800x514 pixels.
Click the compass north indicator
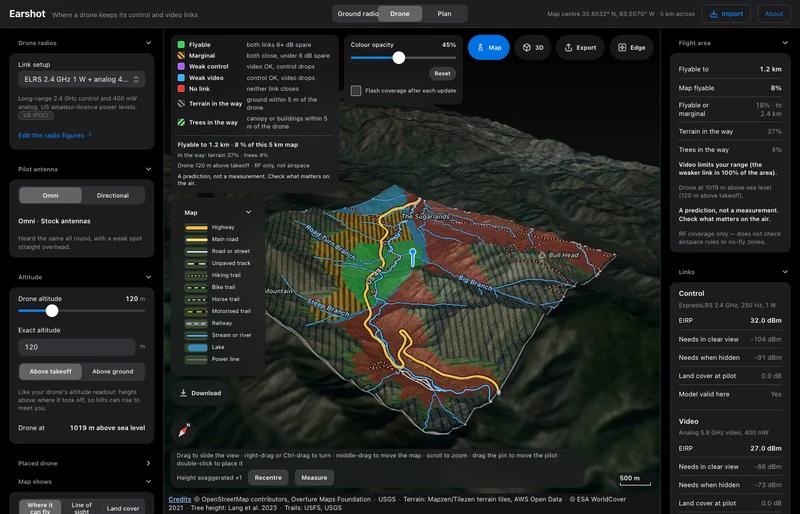pos(184,431)
